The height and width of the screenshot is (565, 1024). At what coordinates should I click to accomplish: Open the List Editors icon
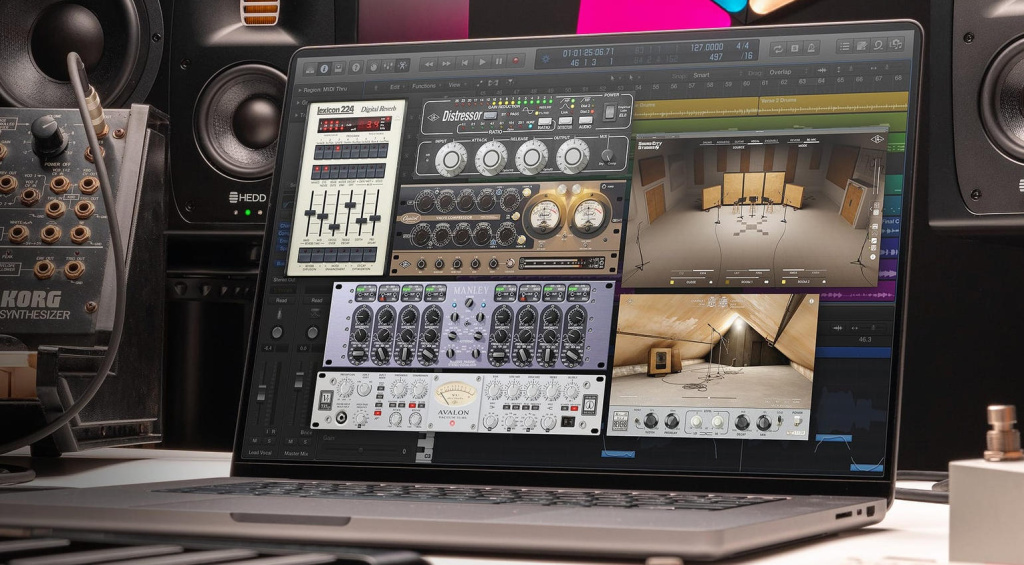[x=844, y=46]
